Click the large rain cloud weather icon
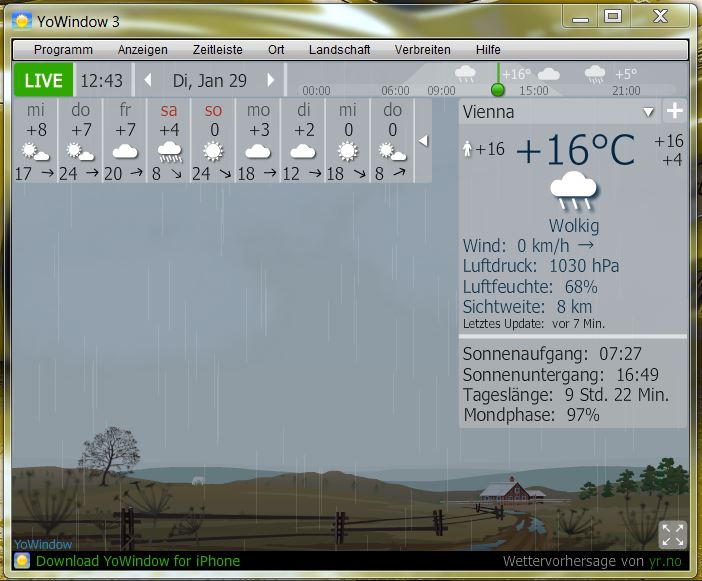 point(574,191)
